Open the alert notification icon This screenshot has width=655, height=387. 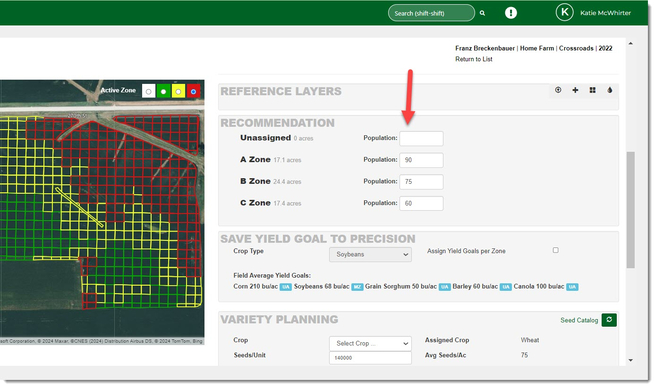(510, 13)
